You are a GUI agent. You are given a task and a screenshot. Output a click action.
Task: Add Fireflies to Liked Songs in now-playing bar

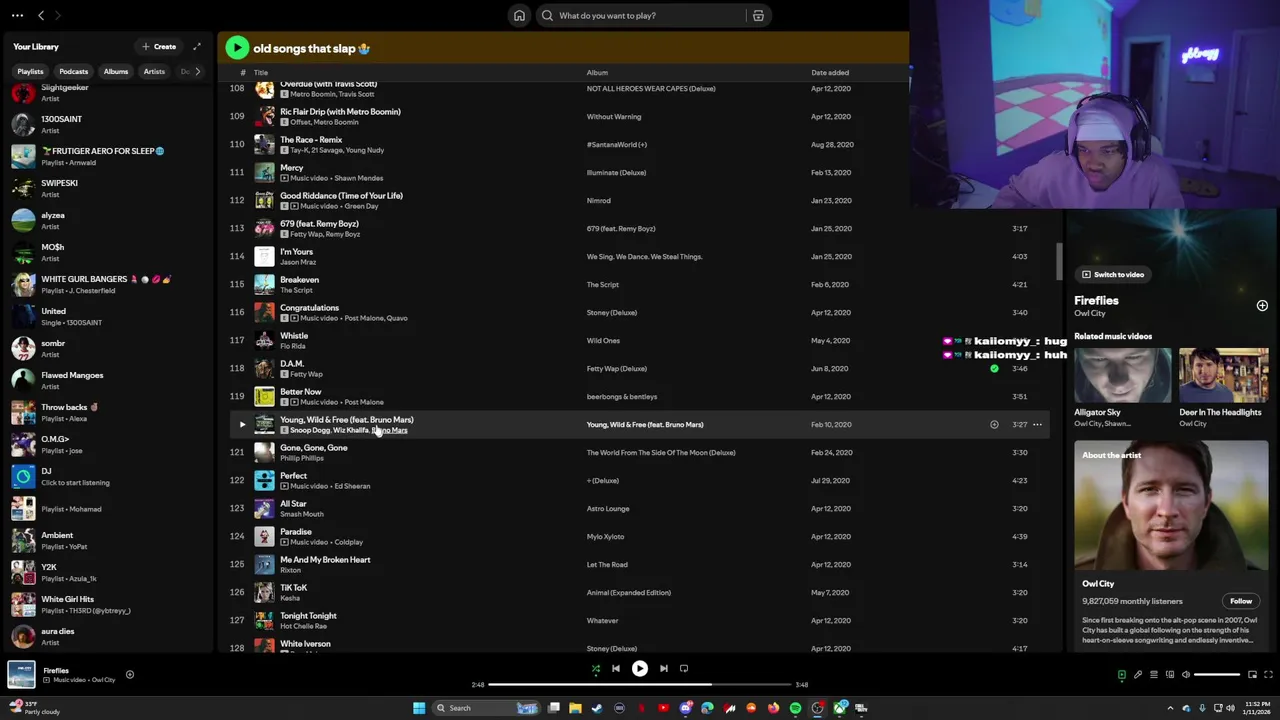[130, 675]
